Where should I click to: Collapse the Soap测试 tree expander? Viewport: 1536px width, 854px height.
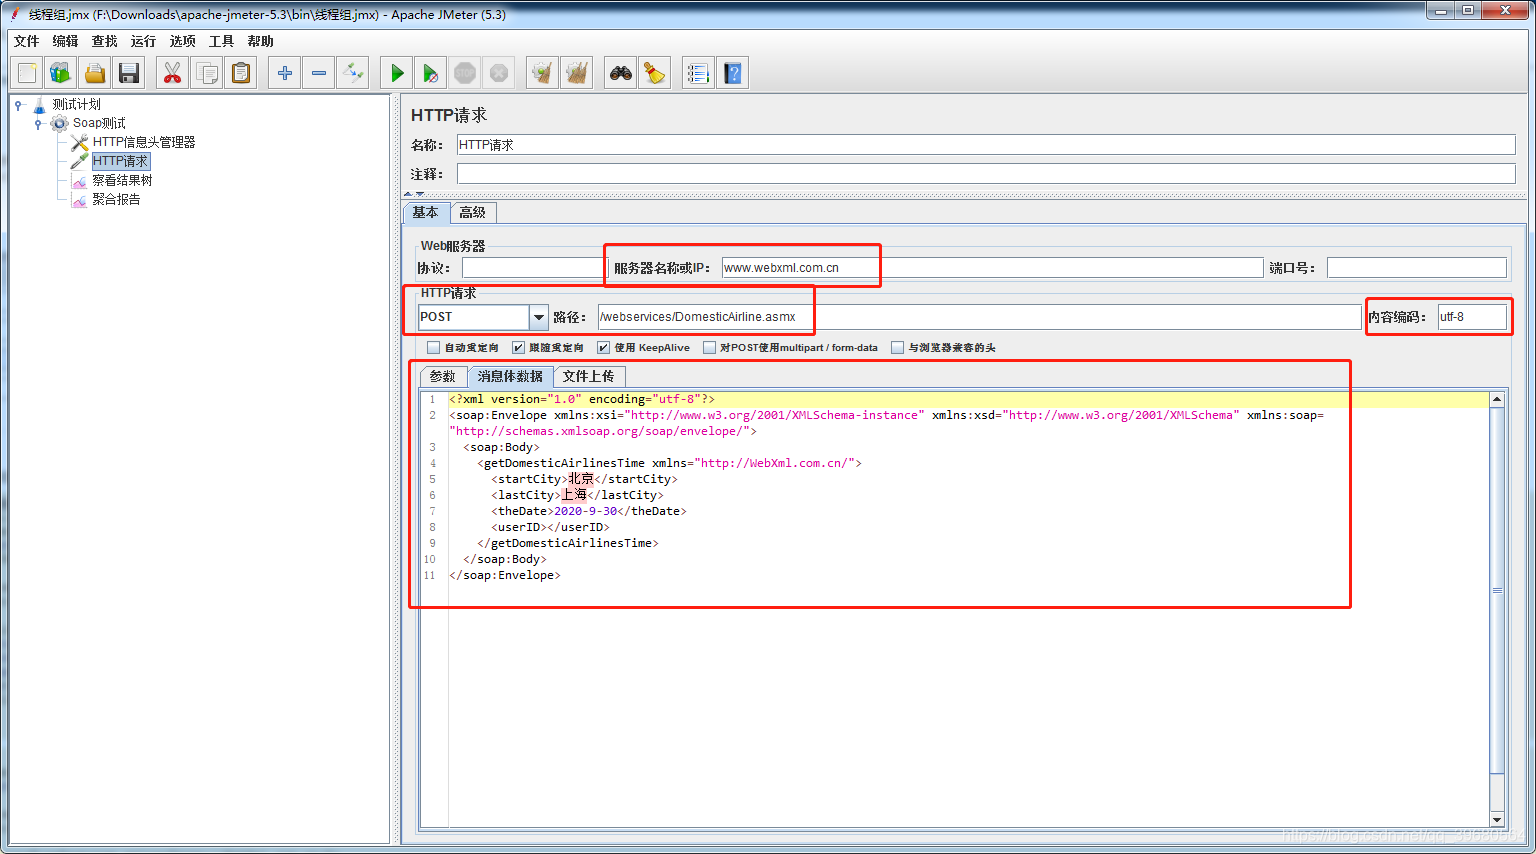[x=38, y=123]
